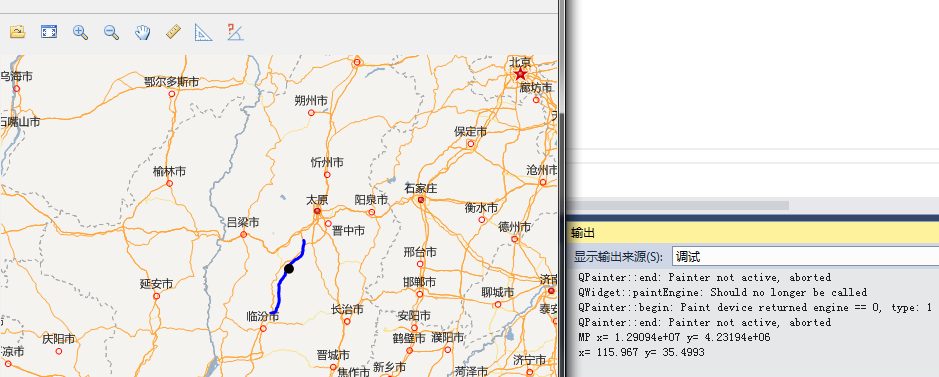
Task: Select the zoom out magnifier tool
Action: point(111,32)
